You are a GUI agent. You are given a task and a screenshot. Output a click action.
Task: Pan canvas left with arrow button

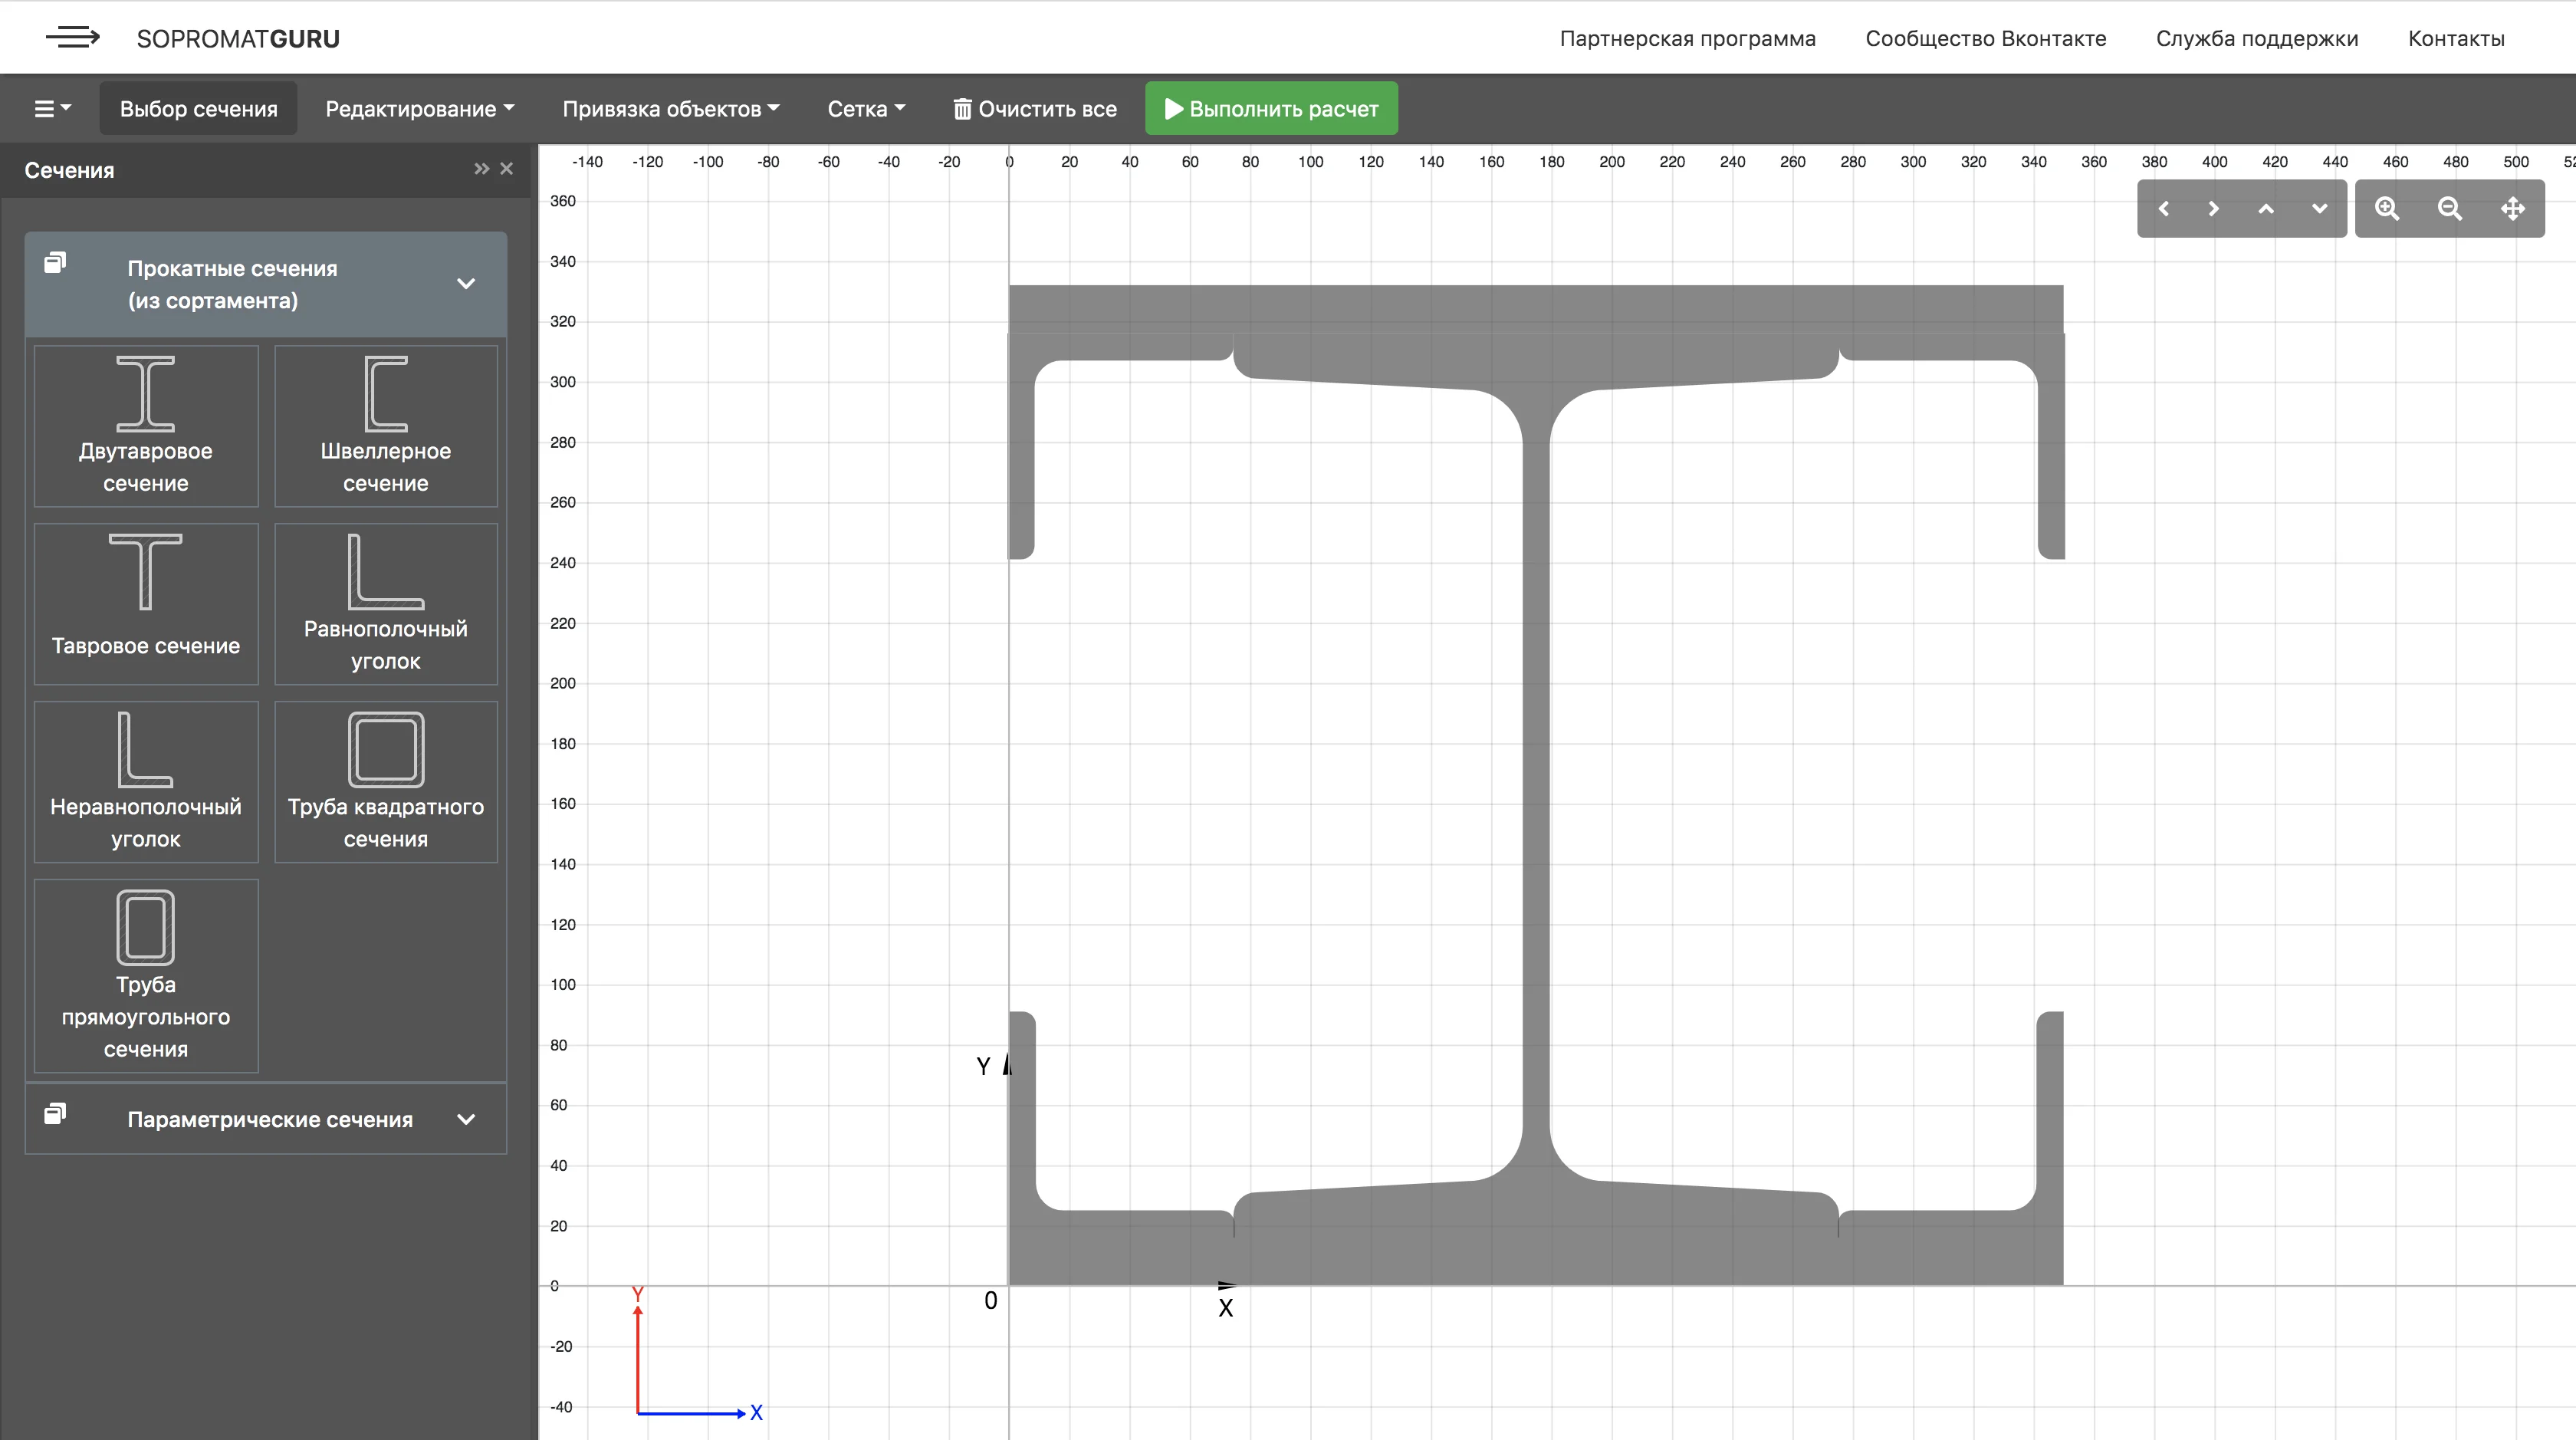pos(2164,209)
